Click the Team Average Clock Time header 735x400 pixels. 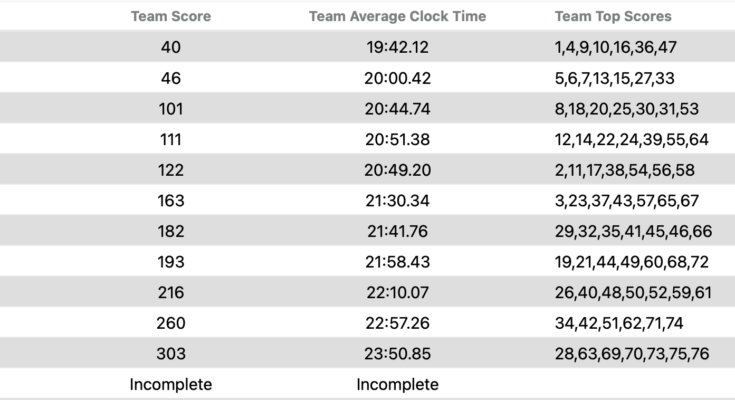tap(397, 16)
